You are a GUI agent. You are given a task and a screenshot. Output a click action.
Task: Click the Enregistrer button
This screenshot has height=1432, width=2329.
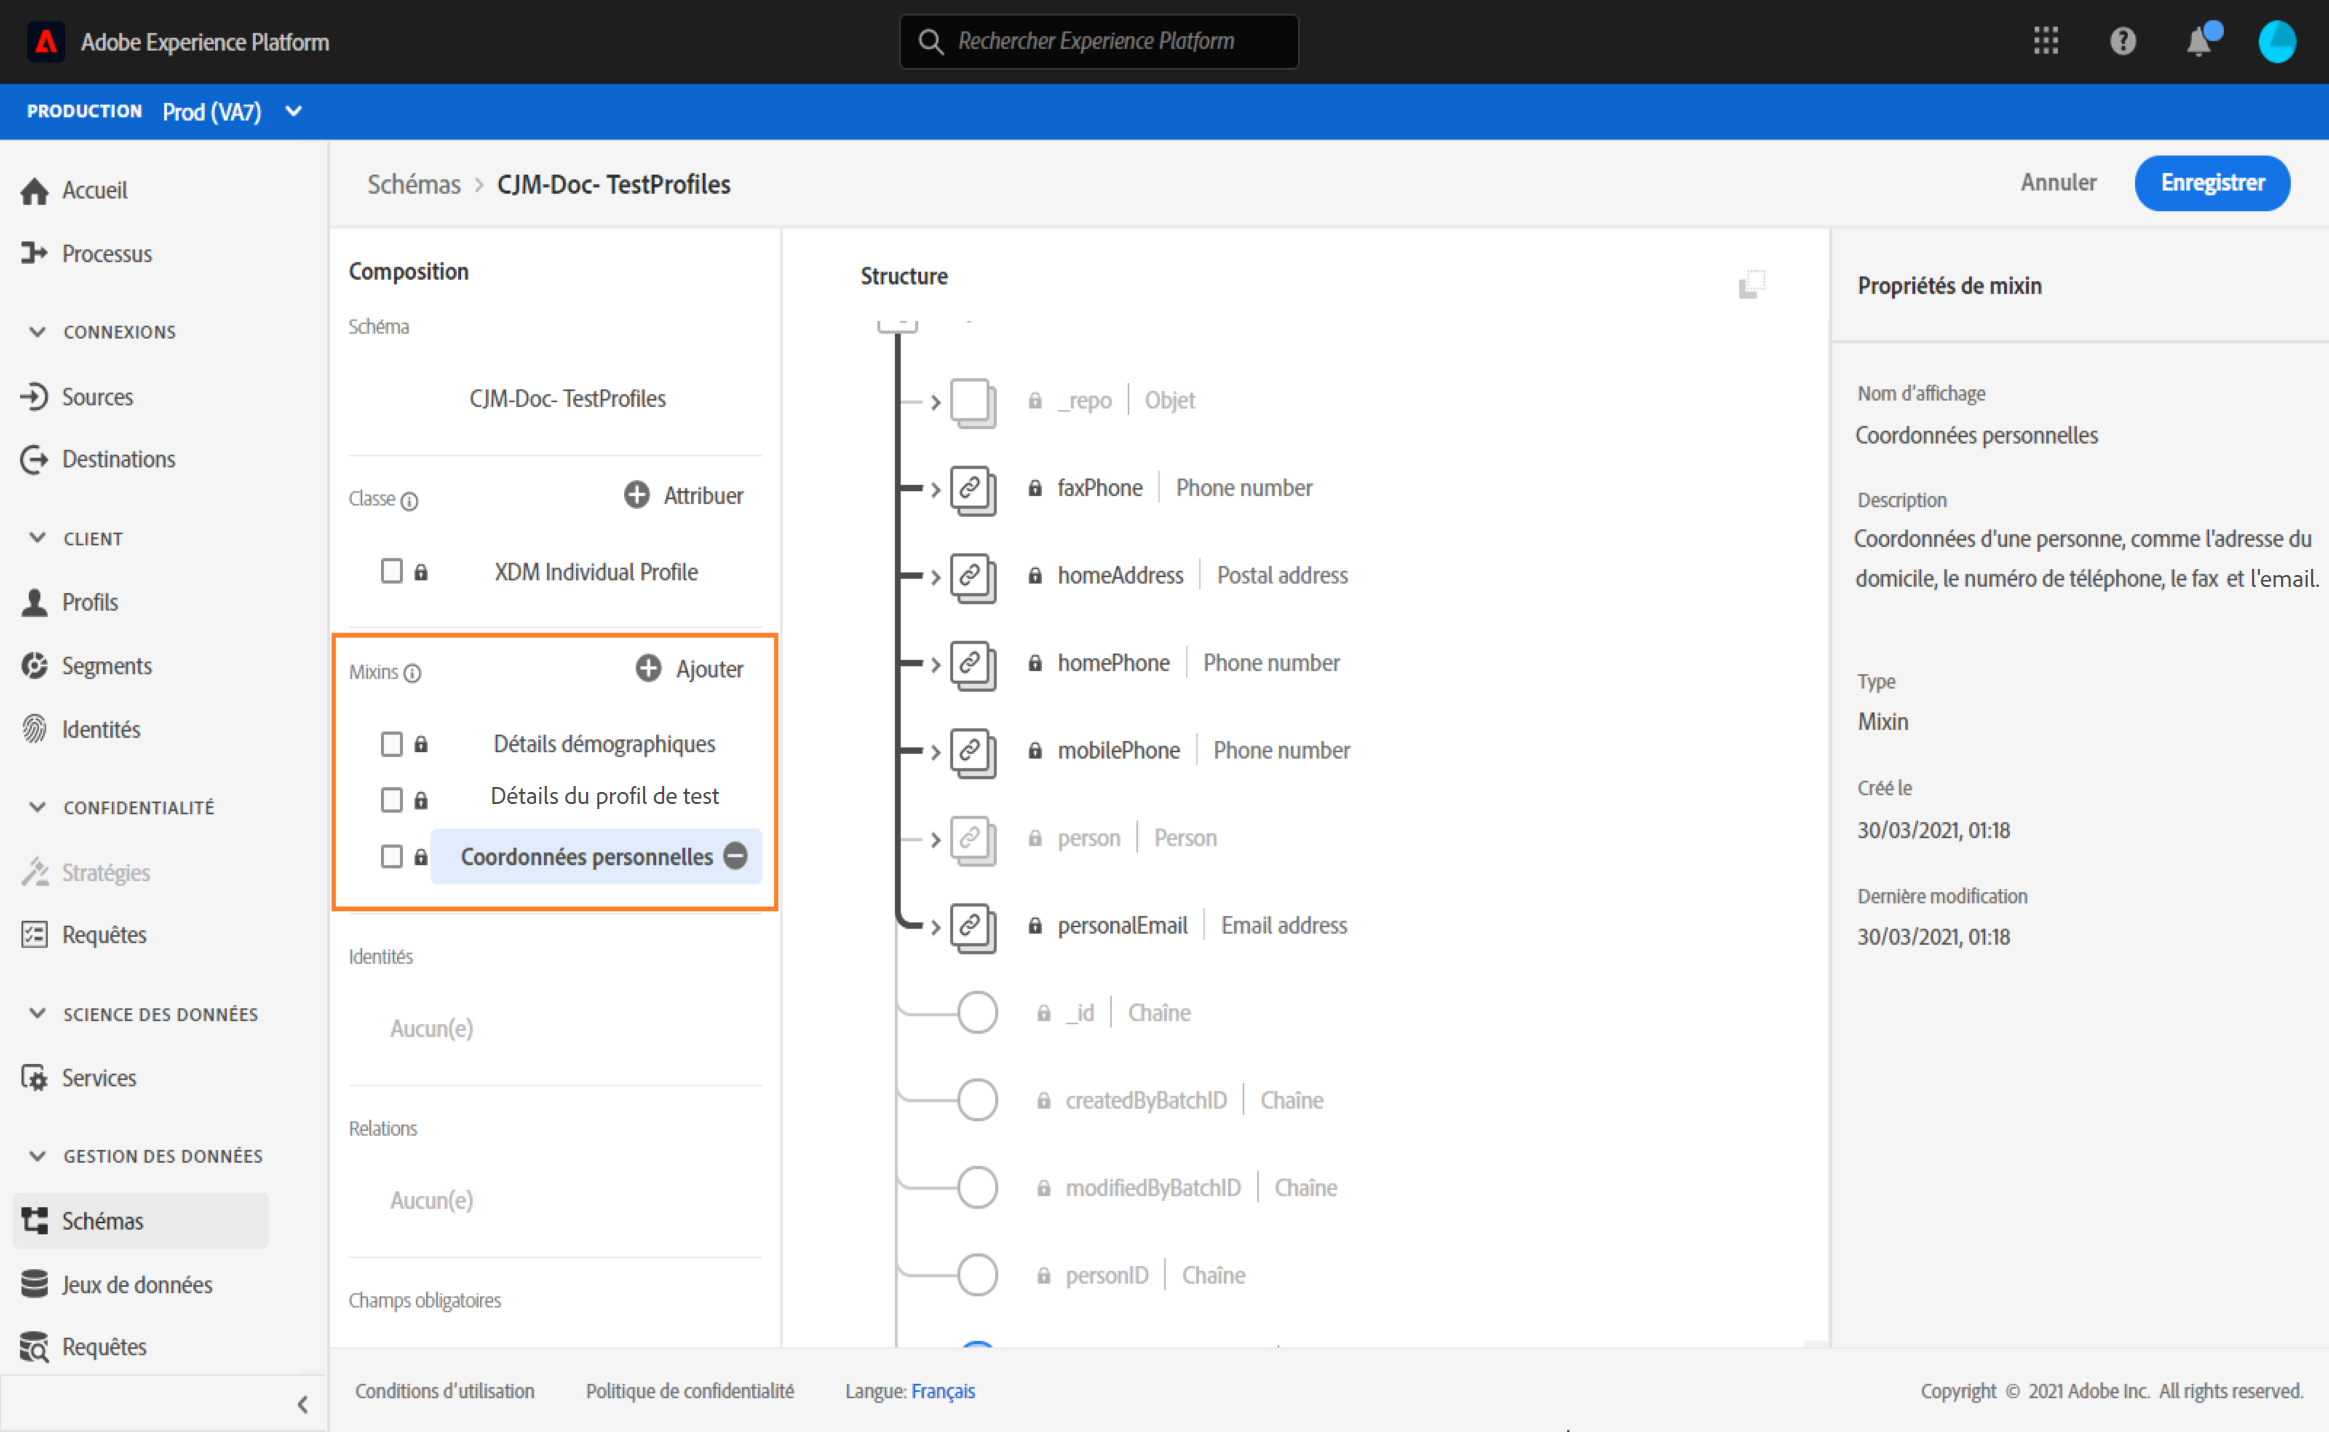[2211, 183]
